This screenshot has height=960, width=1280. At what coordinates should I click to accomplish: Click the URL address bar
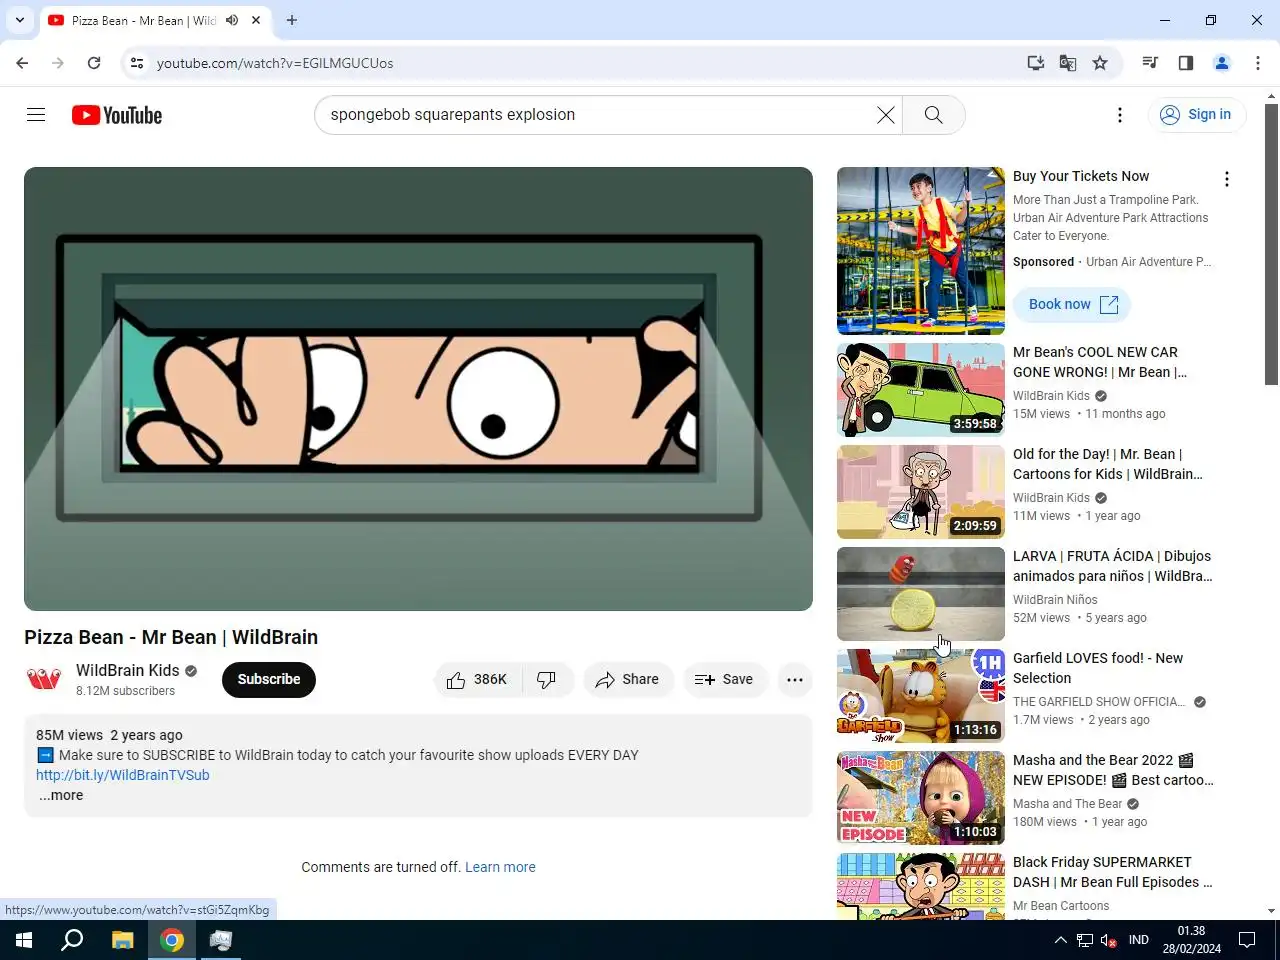580,63
